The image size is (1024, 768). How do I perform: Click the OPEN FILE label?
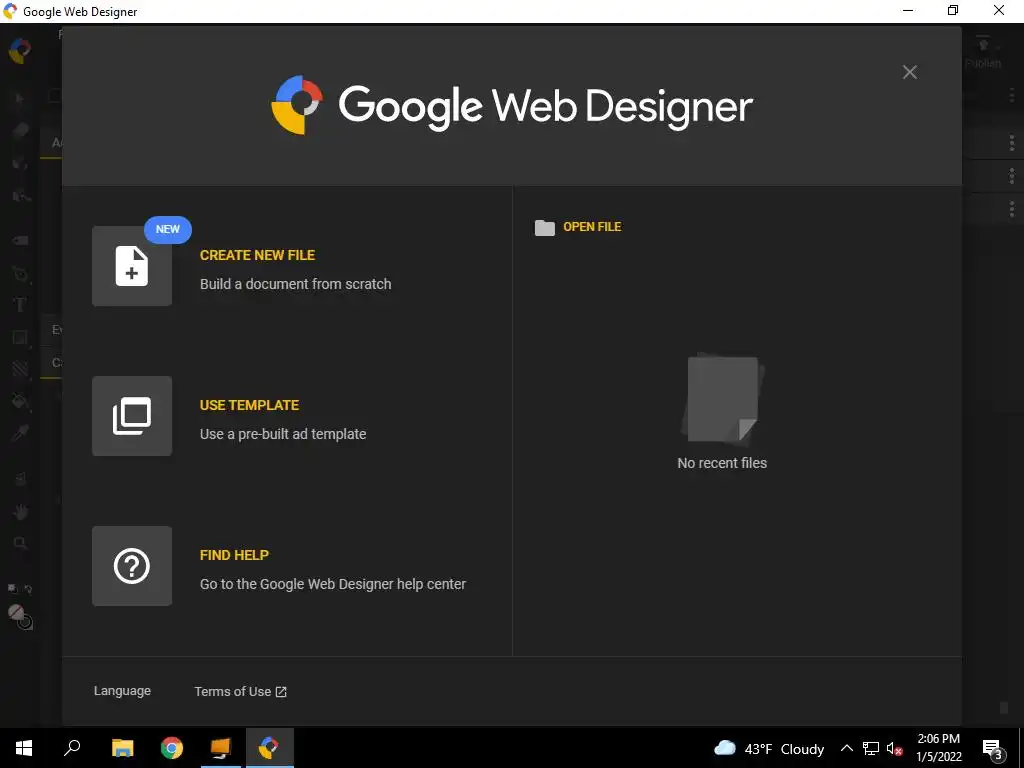click(x=592, y=227)
